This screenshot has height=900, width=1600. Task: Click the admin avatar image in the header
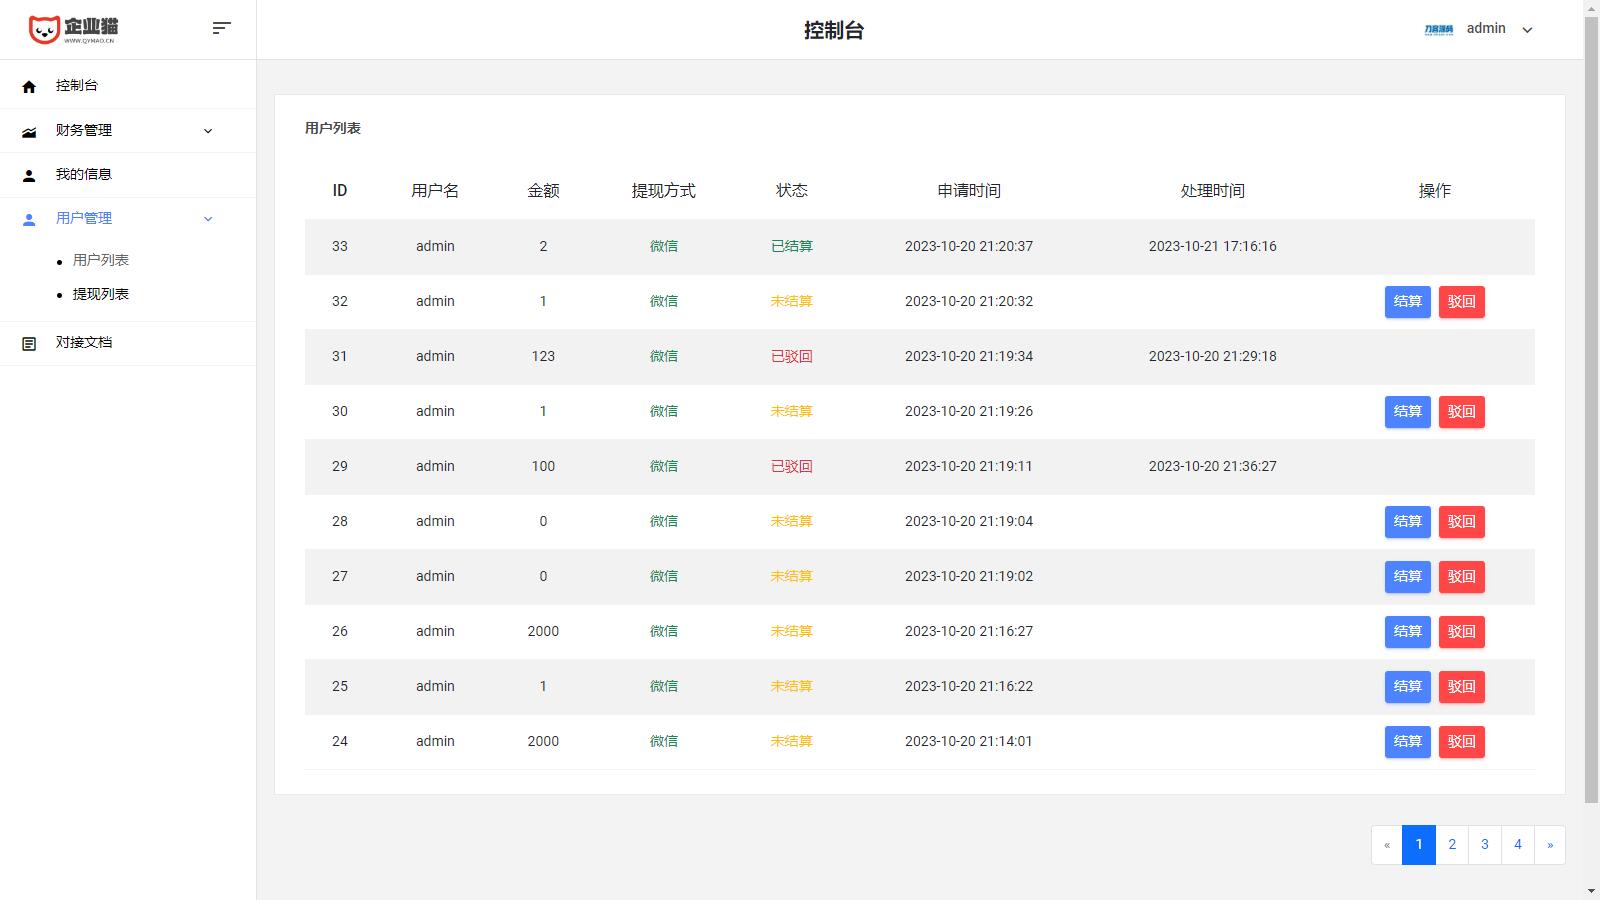coord(1438,29)
